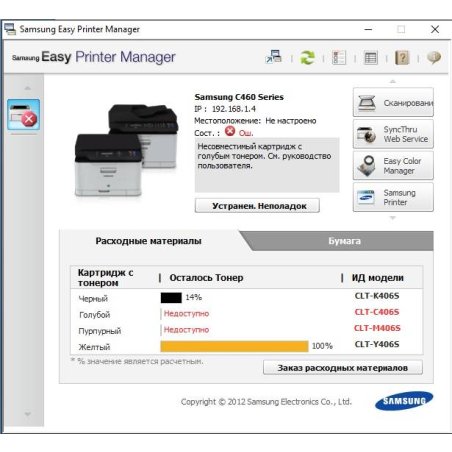Switch to the Бумага tab
The image size is (452, 452).
[344, 241]
